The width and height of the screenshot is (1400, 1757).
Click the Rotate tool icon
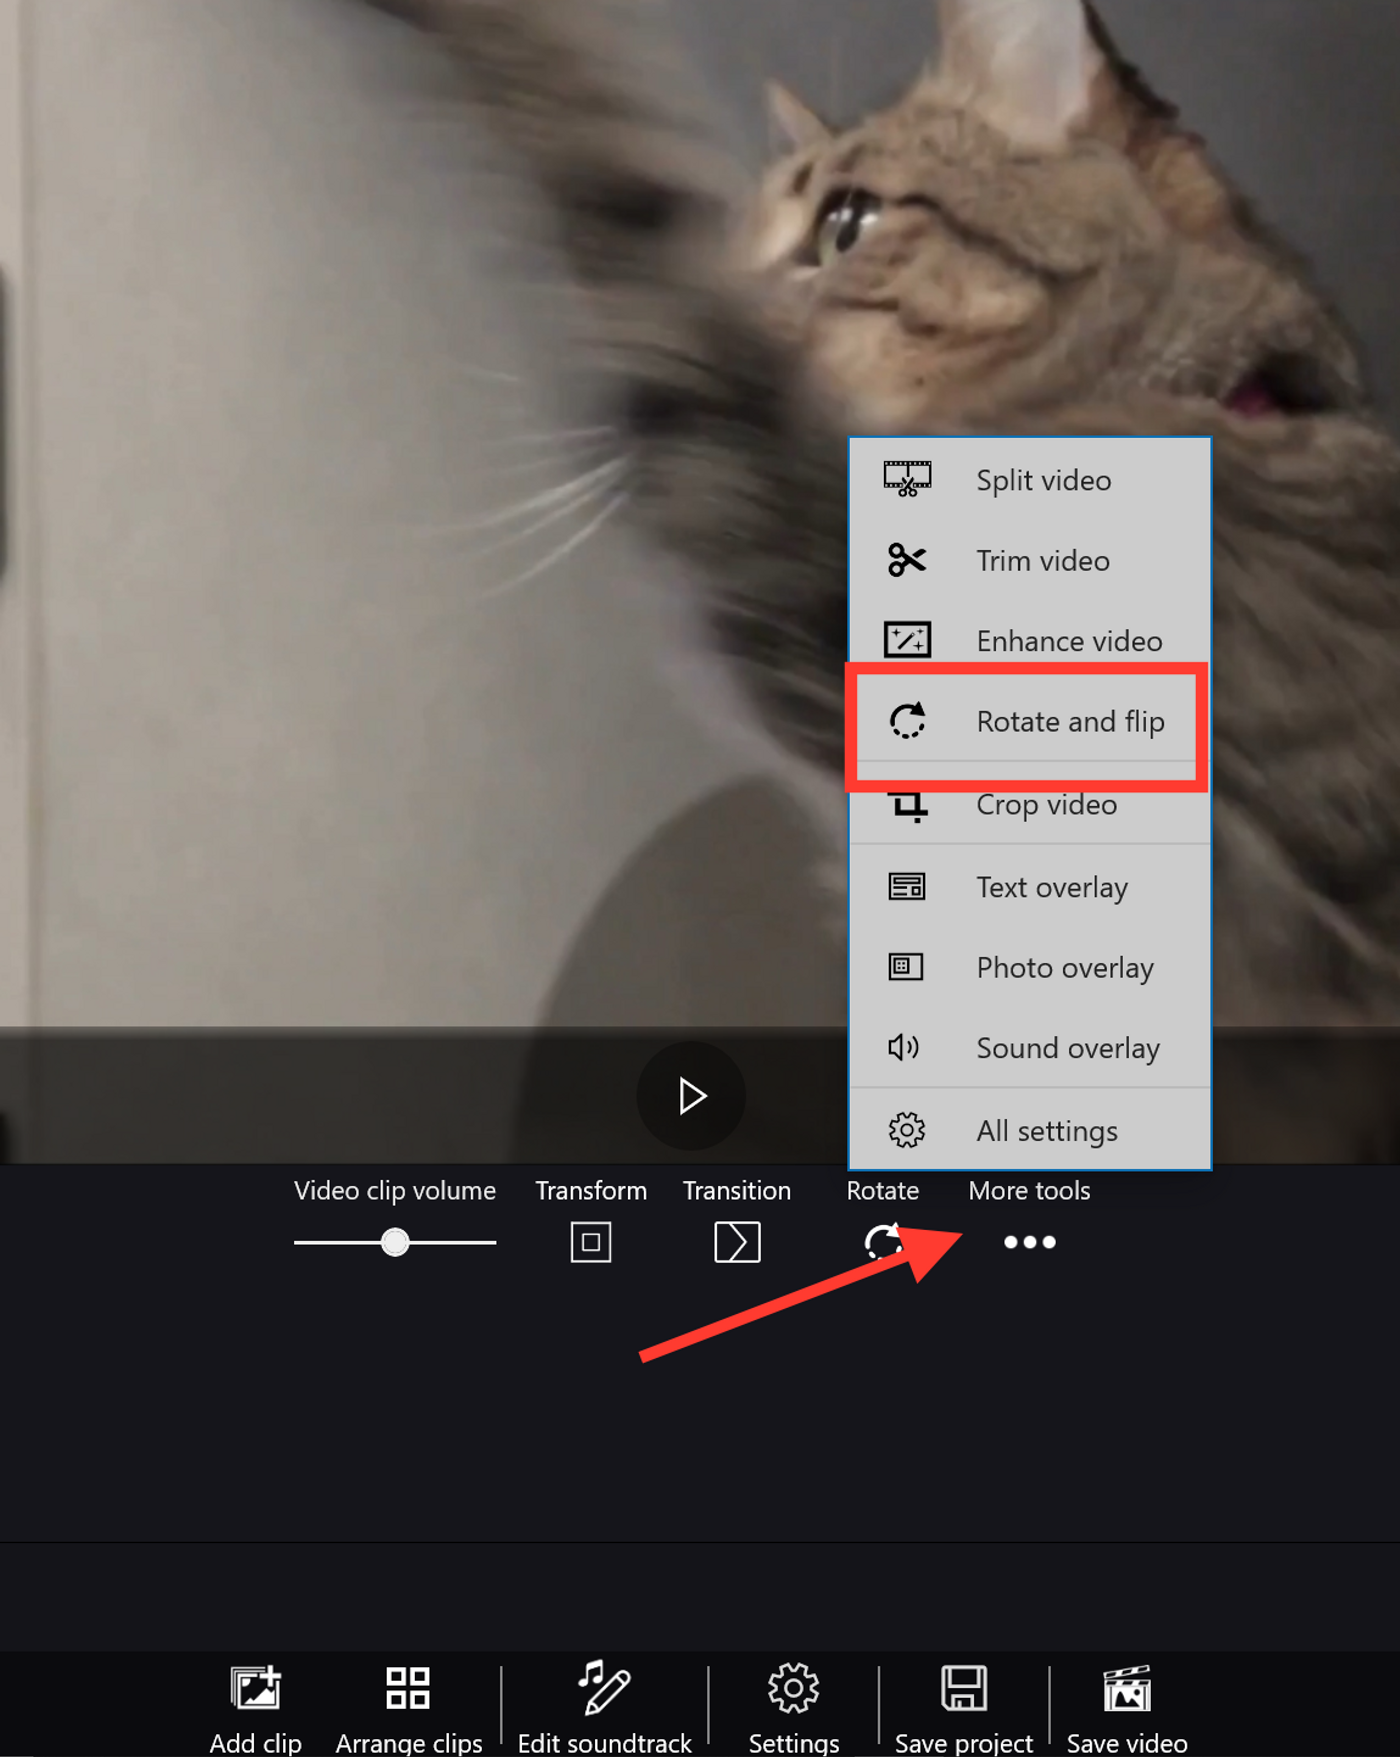pos(883,1242)
